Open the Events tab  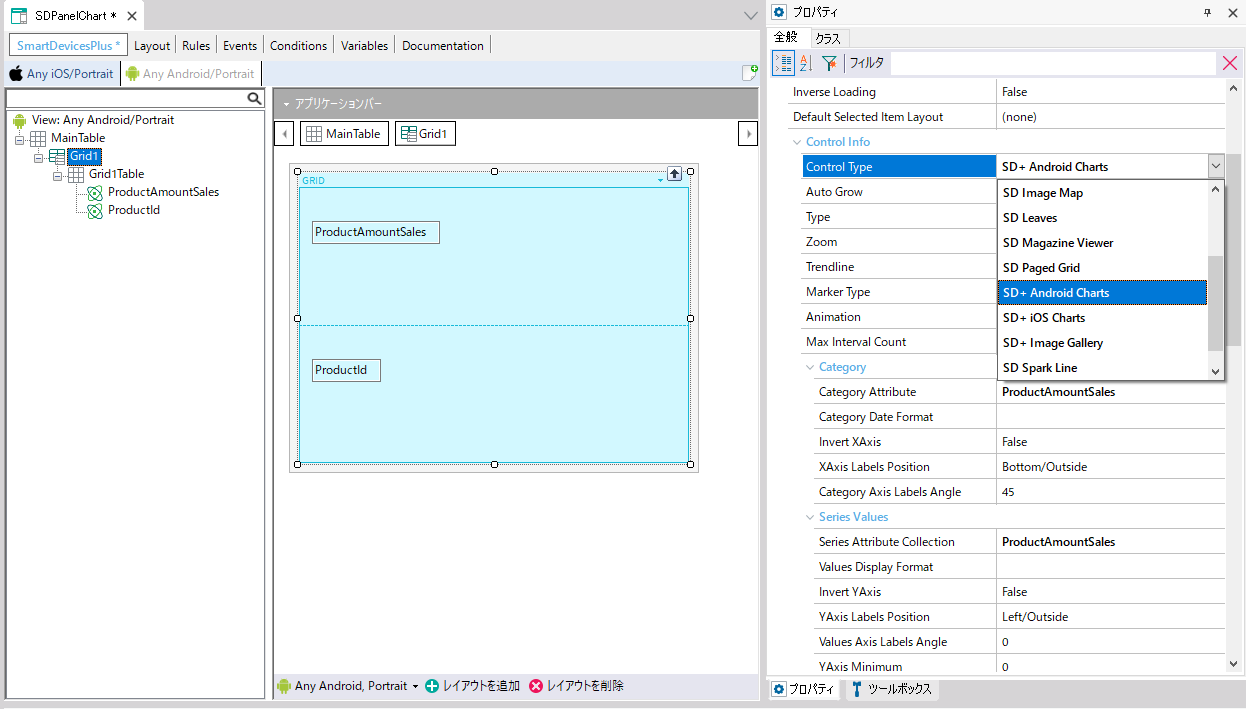tap(240, 45)
